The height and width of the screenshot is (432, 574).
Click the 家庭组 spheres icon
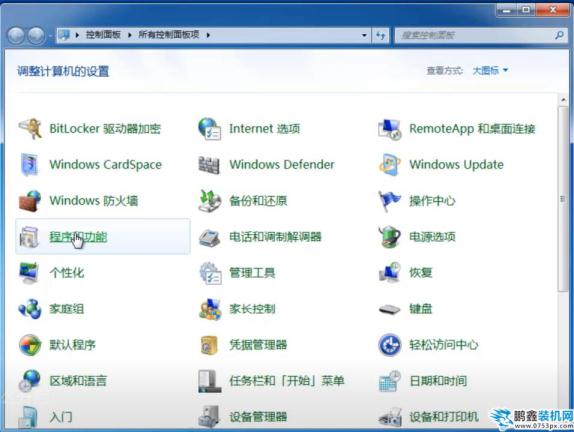(30, 309)
